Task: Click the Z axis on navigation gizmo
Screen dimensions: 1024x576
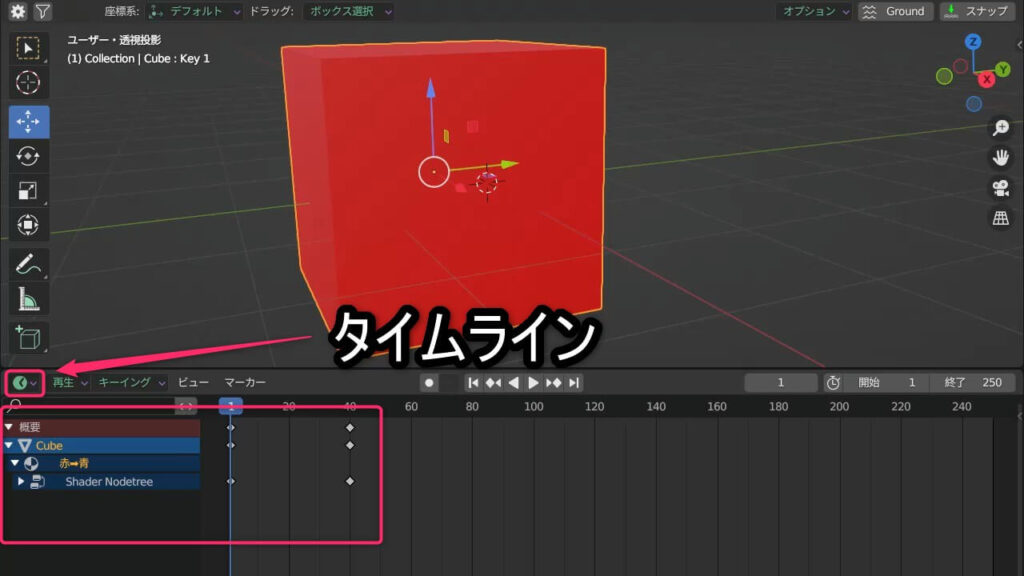Action: (973, 42)
